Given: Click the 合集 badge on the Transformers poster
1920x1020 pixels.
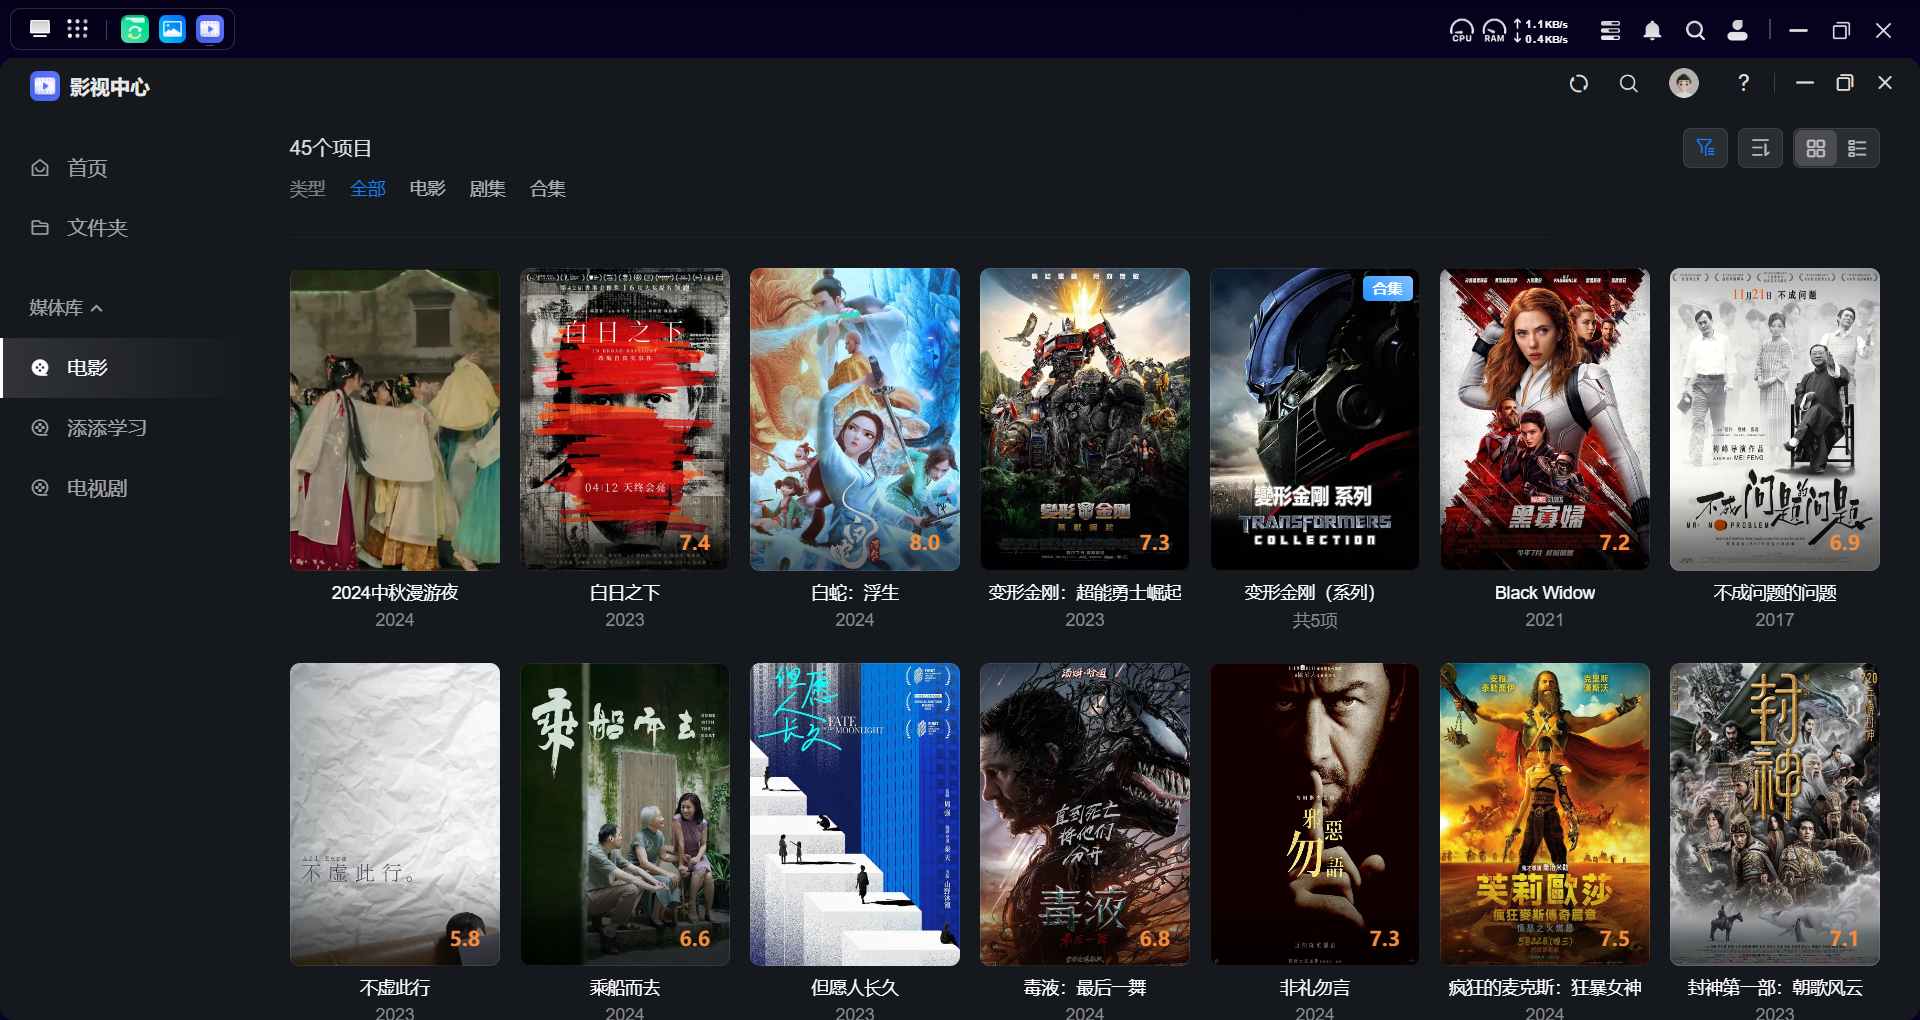Looking at the screenshot, I should pyautogui.click(x=1387, y=289).
